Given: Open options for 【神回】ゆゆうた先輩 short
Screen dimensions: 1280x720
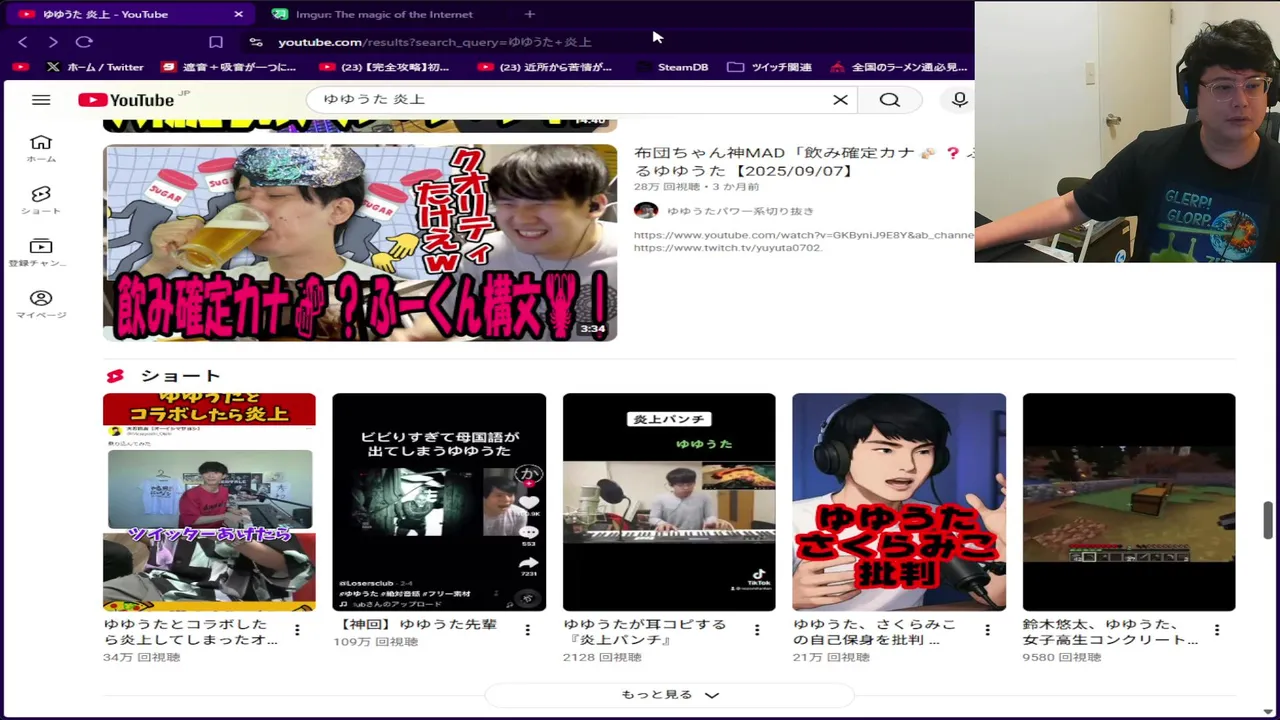Looking at the screenshot, I should pyautogui.click(x=527, y=630).
